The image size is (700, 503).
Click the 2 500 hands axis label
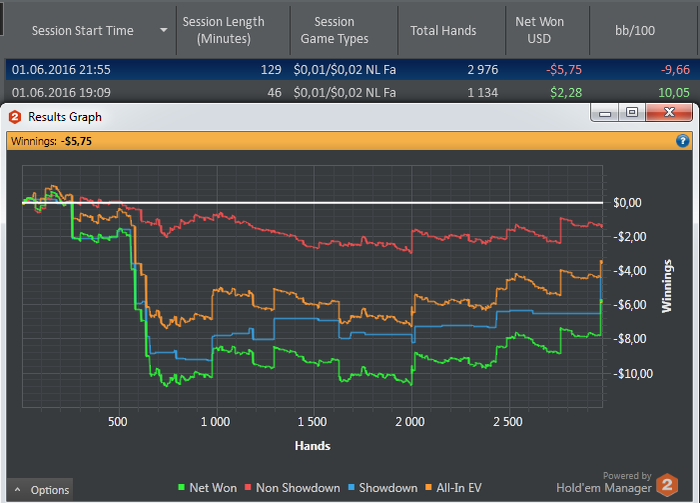tap(508, 422)
